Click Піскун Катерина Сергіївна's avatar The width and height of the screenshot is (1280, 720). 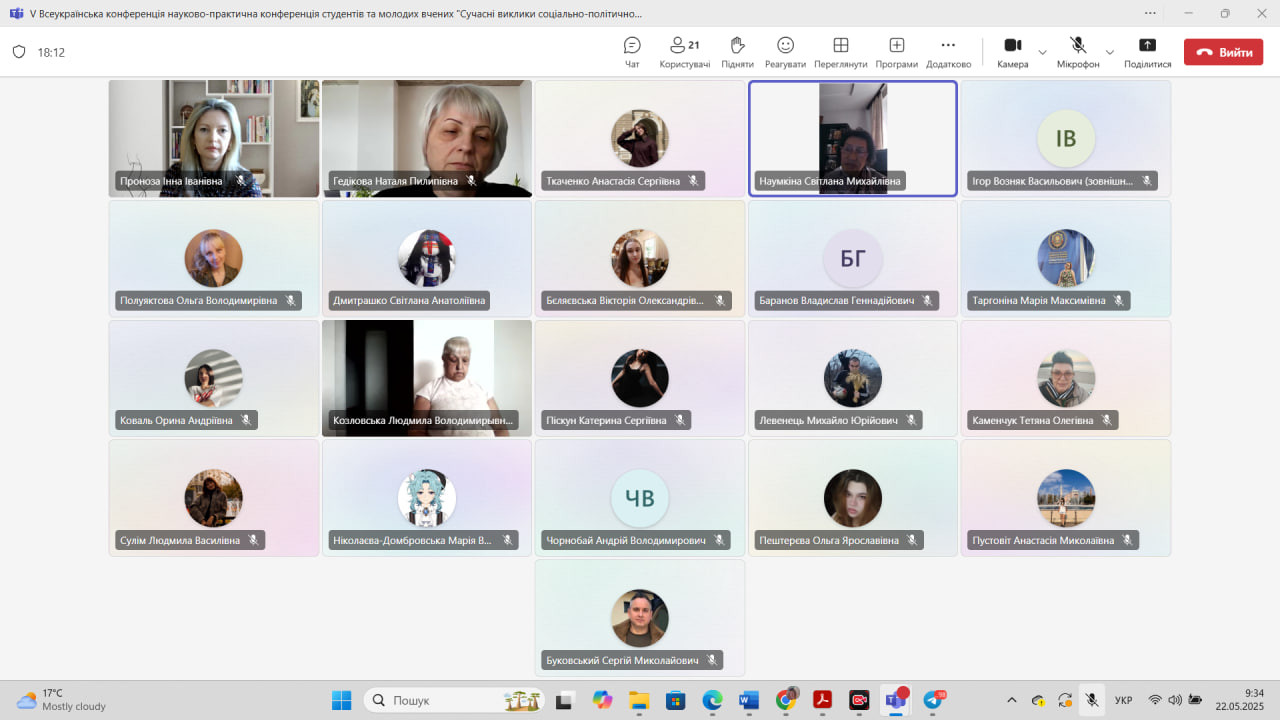pyautogui.click(x=640, y=378)
